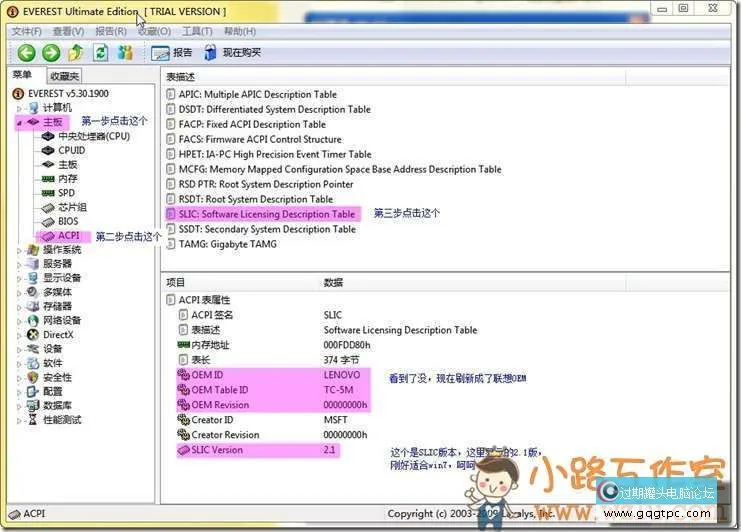Click the Refresh toolbar icon
Viewport: 741px width, 532px height.
click(100, 53)
